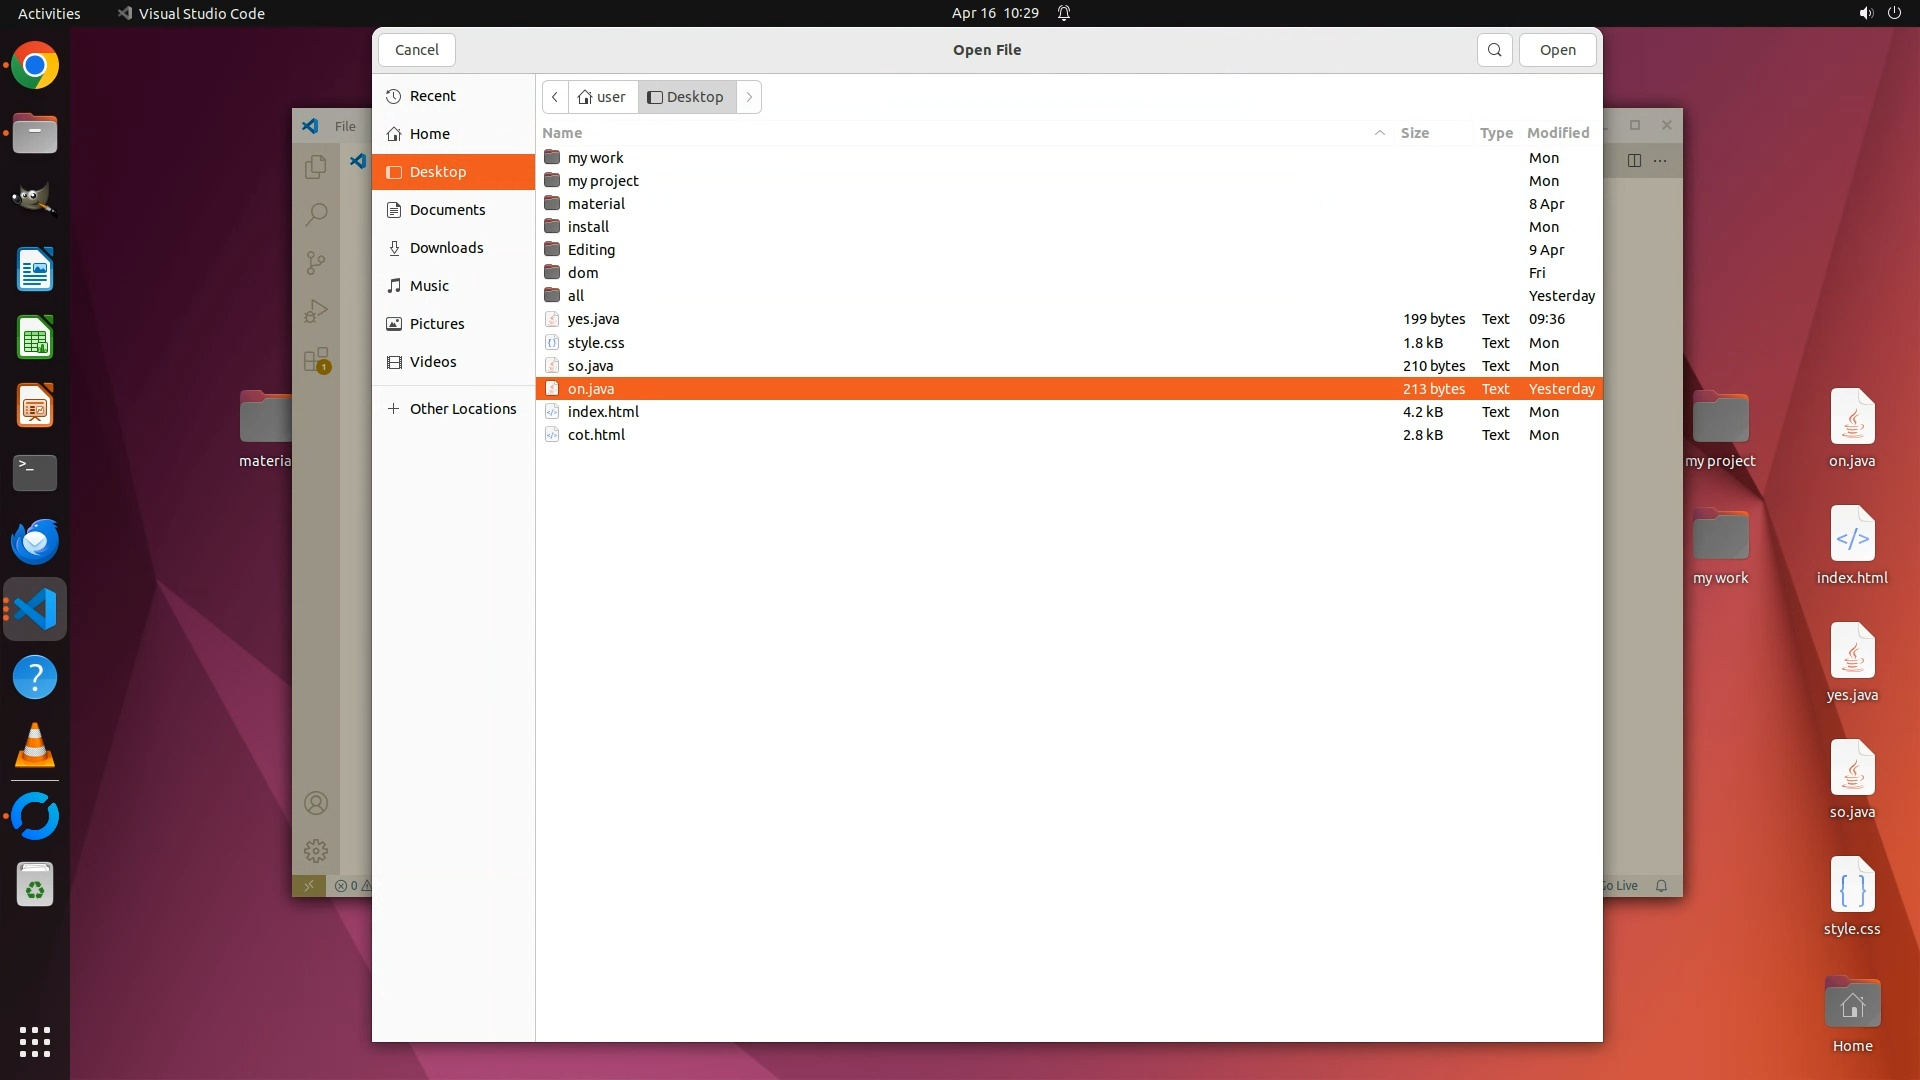The image size is (1920, 1080).
Task: Open the Extensions icon in activity bar
Action: click(x=316, y=360)
